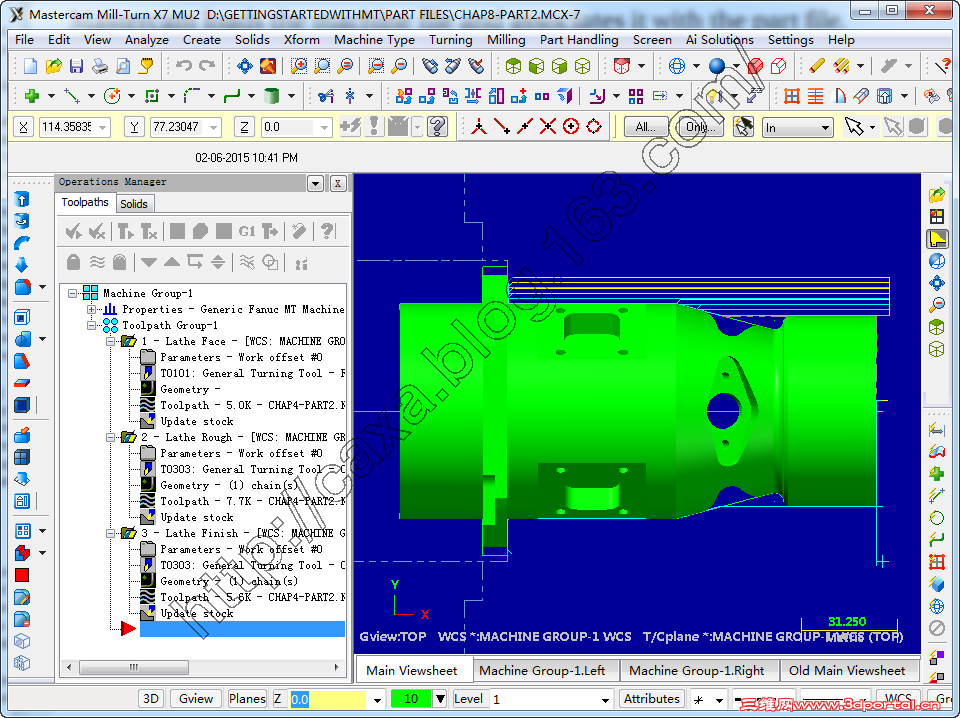
Task: Click the select all operations checkmark icon
Action: 74,231
